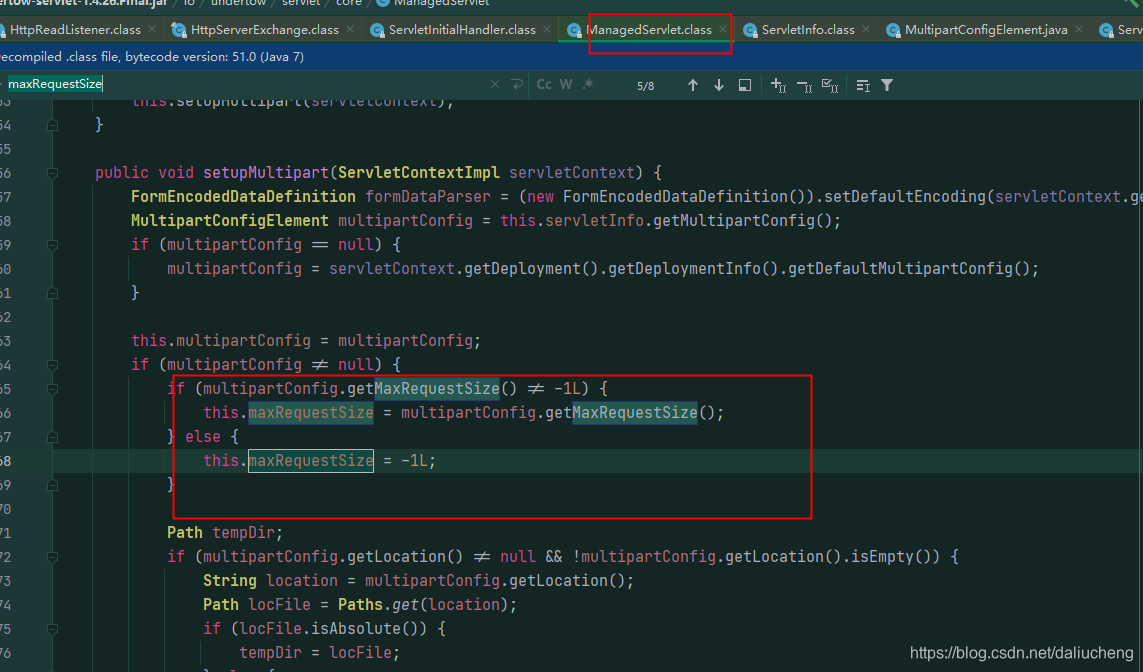The height and width of the screenshot is (672, 1143).
Task: Close the MultipartConfigElement.java tab
Action: point(1079,29)
